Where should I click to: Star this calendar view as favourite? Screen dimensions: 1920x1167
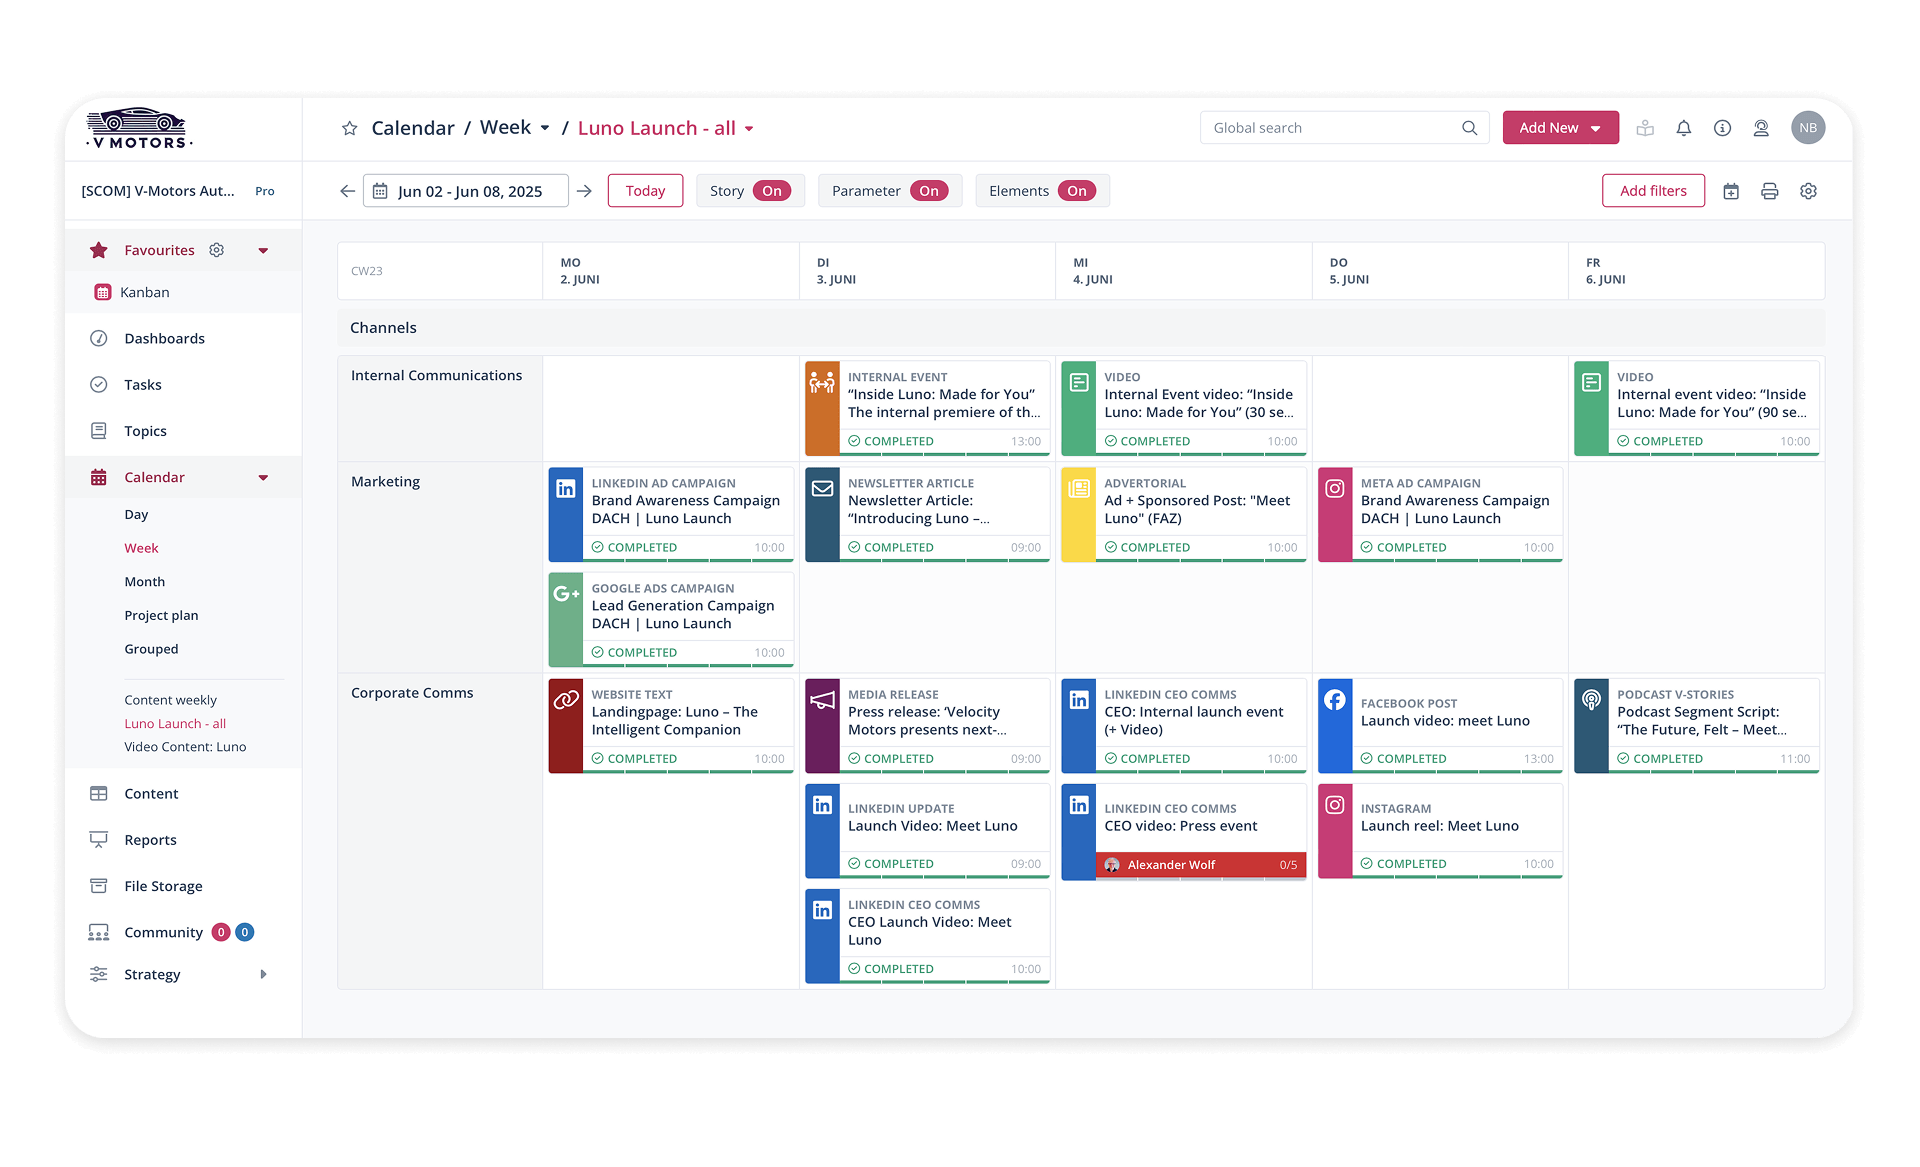(x=349, y=128)
